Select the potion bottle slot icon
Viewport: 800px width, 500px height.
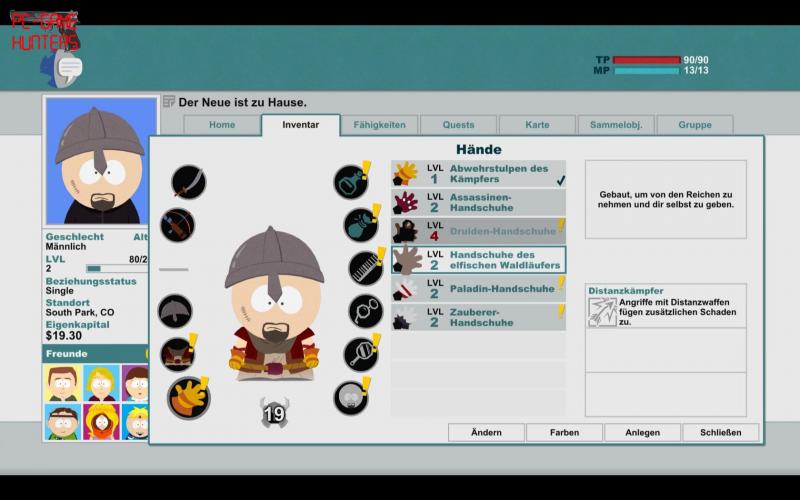[x=351, y=182]
